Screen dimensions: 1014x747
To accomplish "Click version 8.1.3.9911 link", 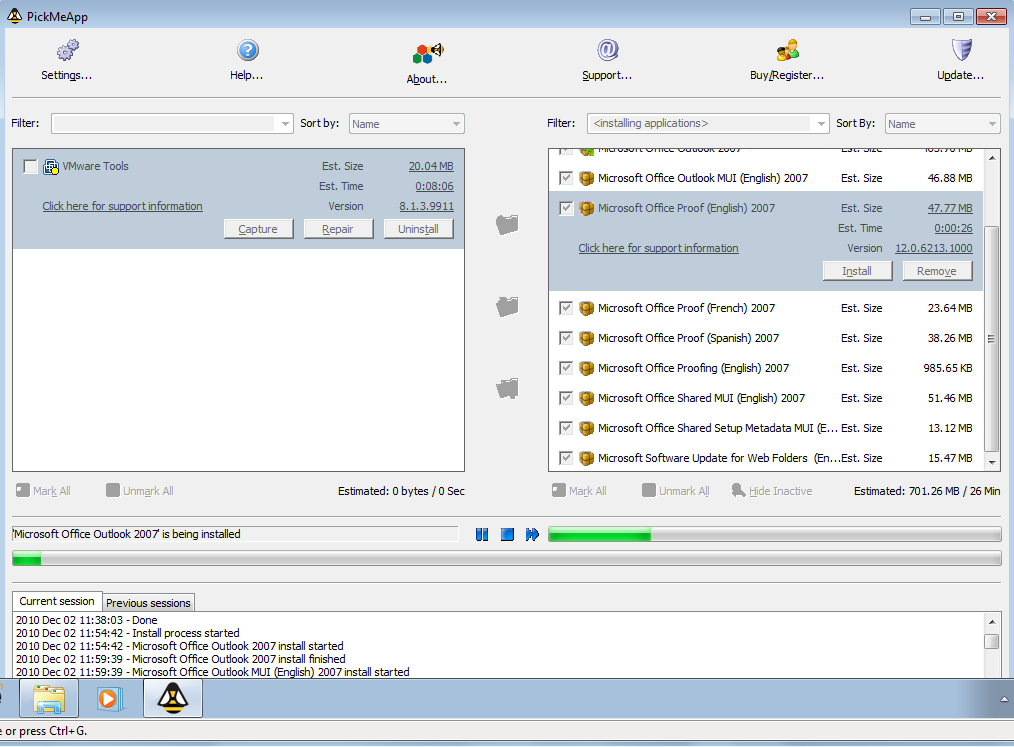I will 426,206.
